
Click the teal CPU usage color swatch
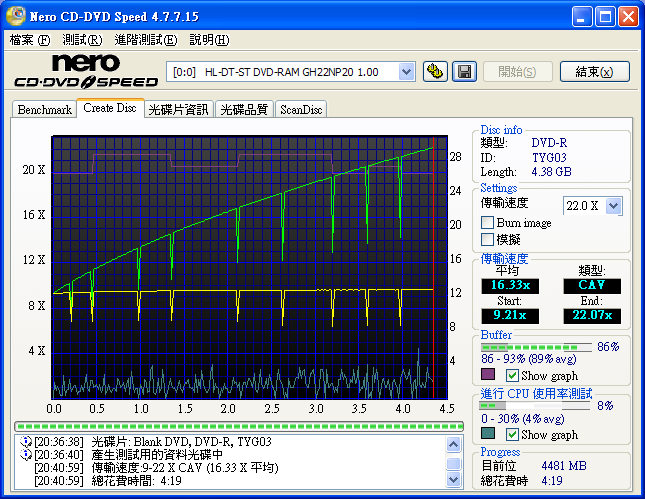click(x=488, y=435)
